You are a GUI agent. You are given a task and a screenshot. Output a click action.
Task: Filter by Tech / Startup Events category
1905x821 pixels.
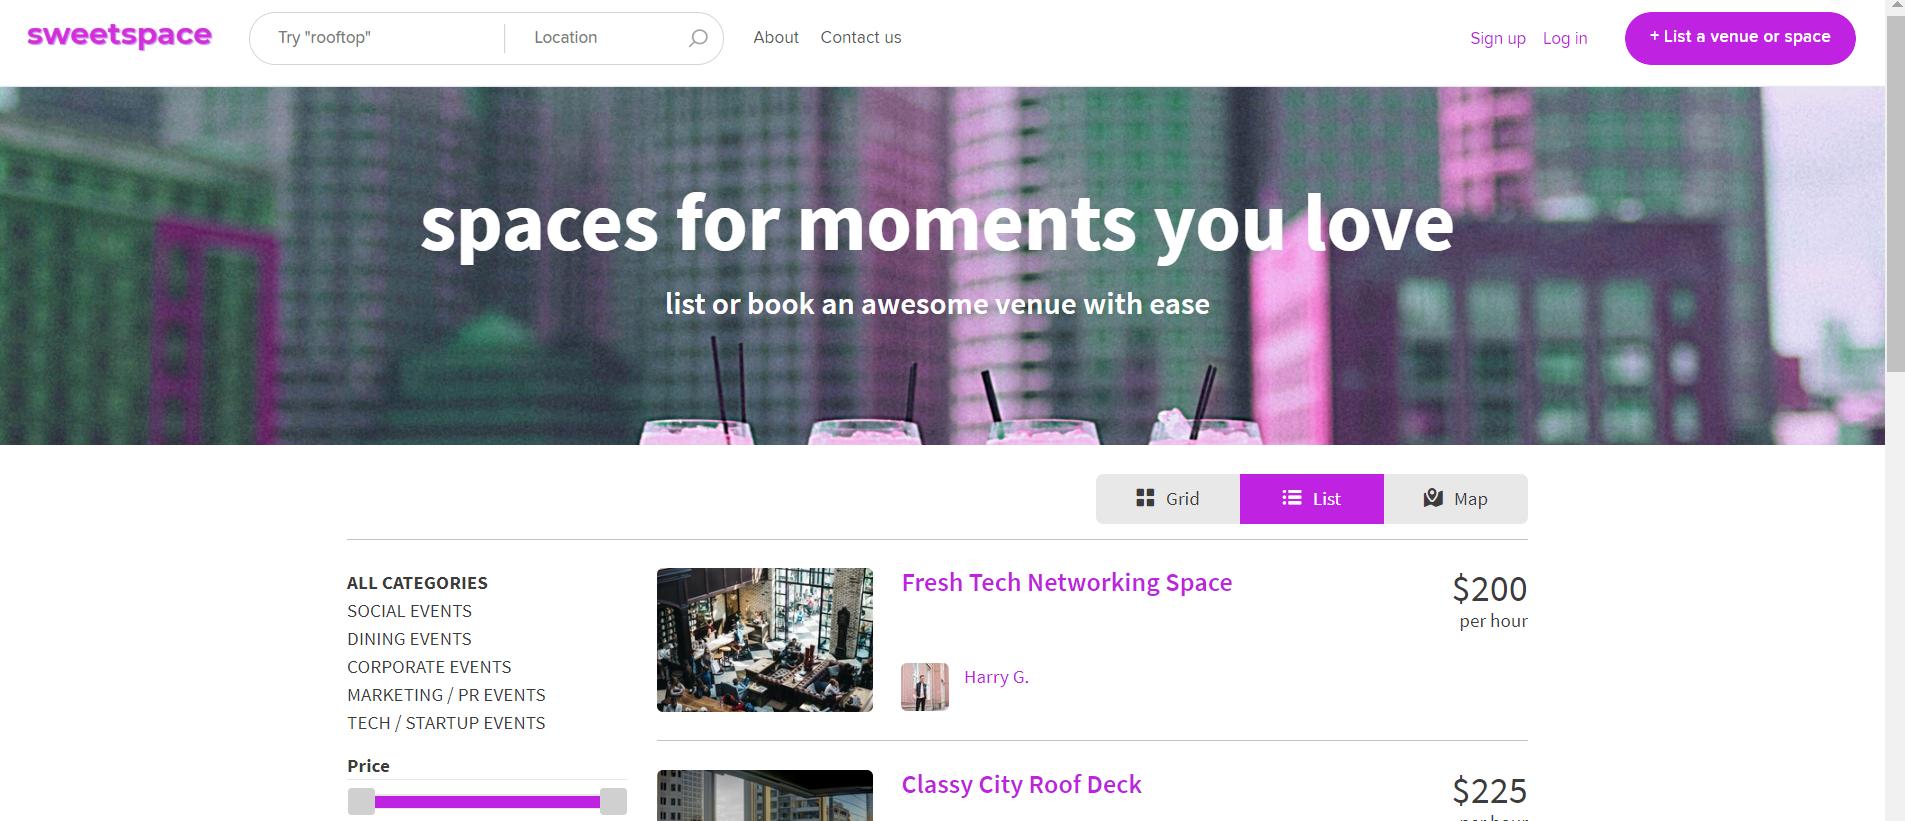[446, 723]
